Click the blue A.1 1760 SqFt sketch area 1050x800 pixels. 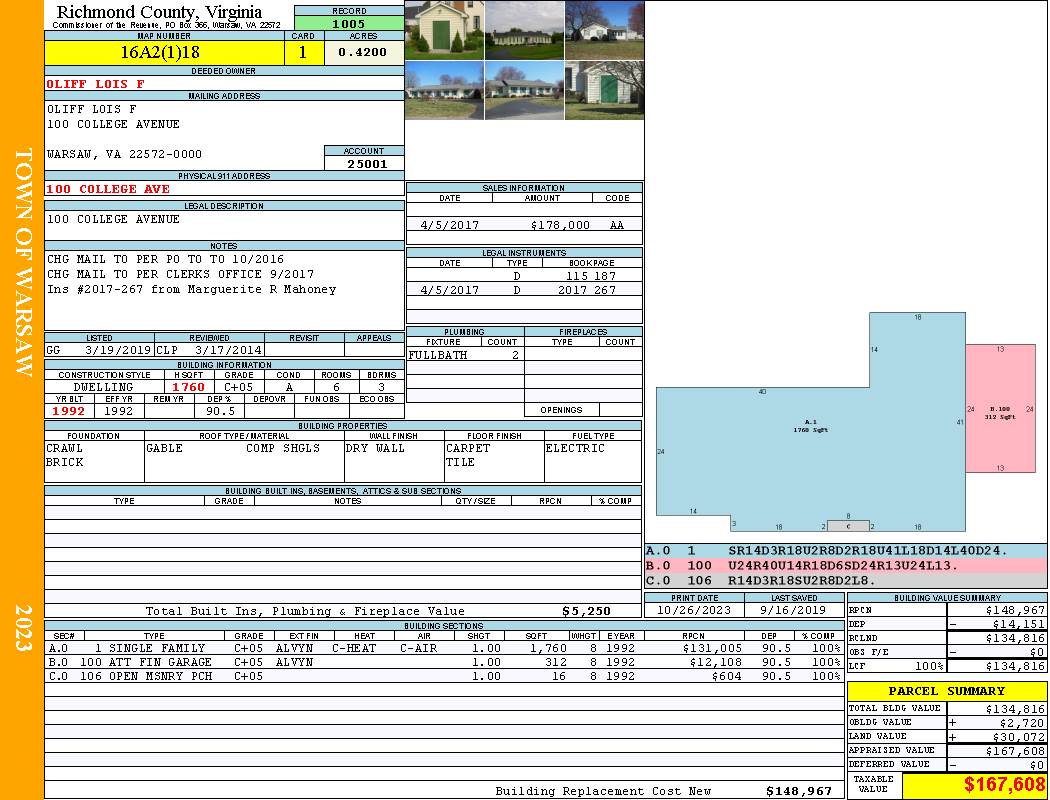pos(810,442)
